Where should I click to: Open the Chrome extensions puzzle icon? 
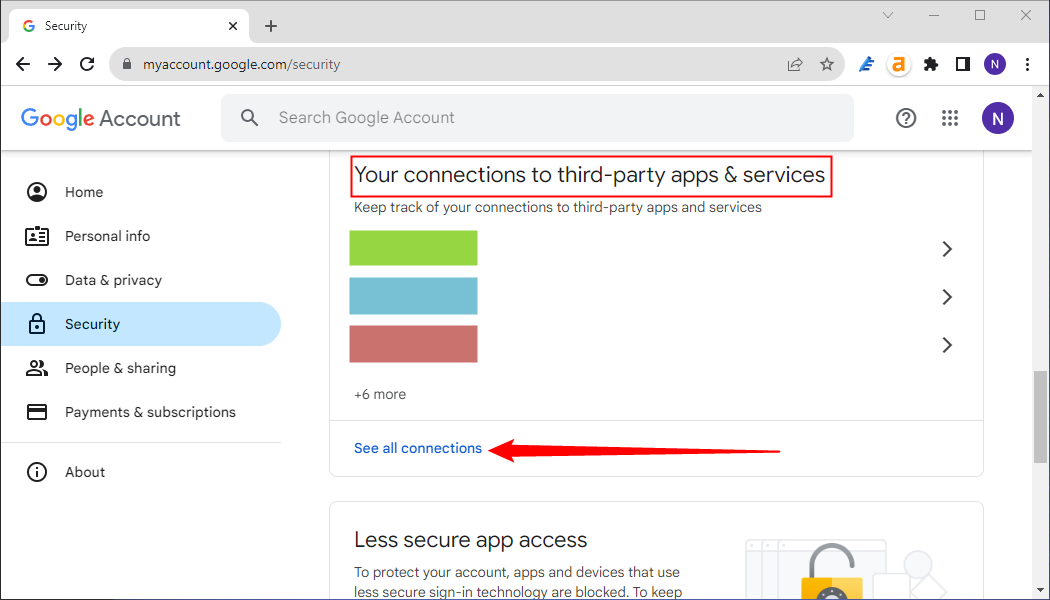(931, 65)
